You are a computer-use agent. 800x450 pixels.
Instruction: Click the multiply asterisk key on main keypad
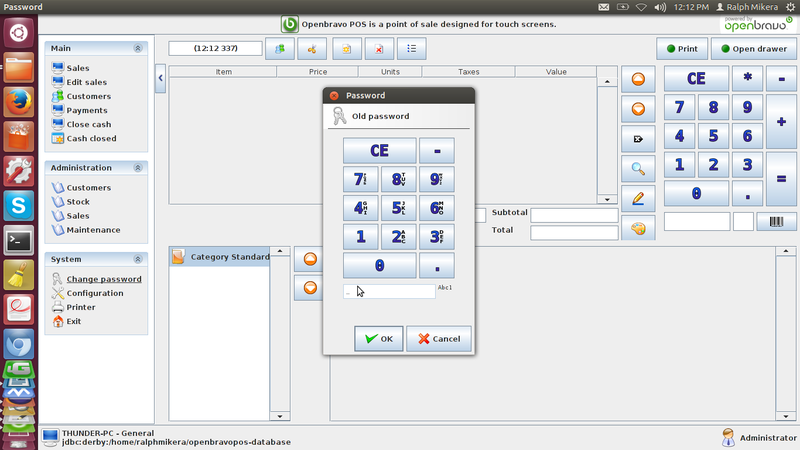click(747, 79)
